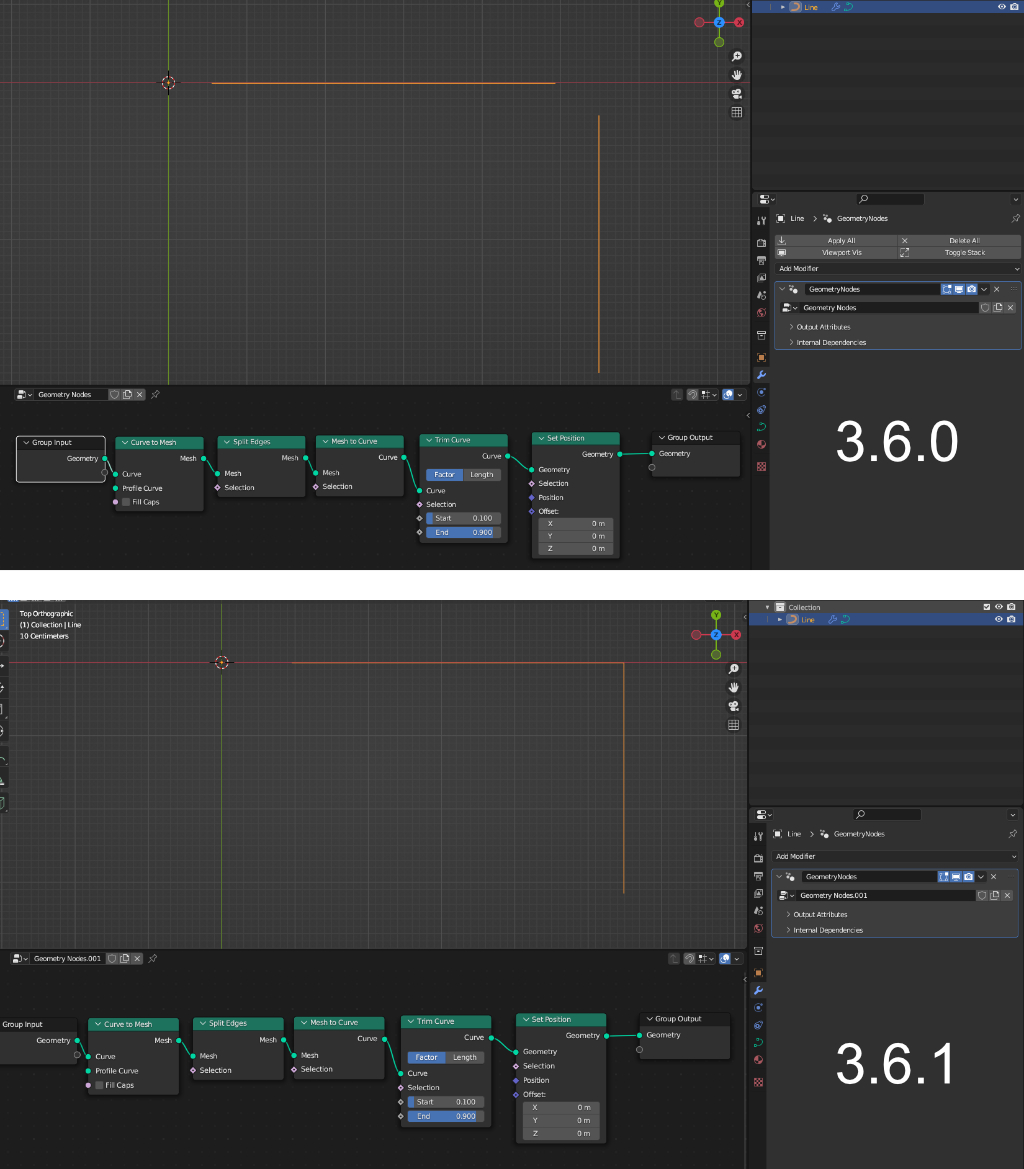Toggle viewport display on the 3.6.1 modifier
This screenshot has height=1169, width=1024.
[x=956, y=877]
